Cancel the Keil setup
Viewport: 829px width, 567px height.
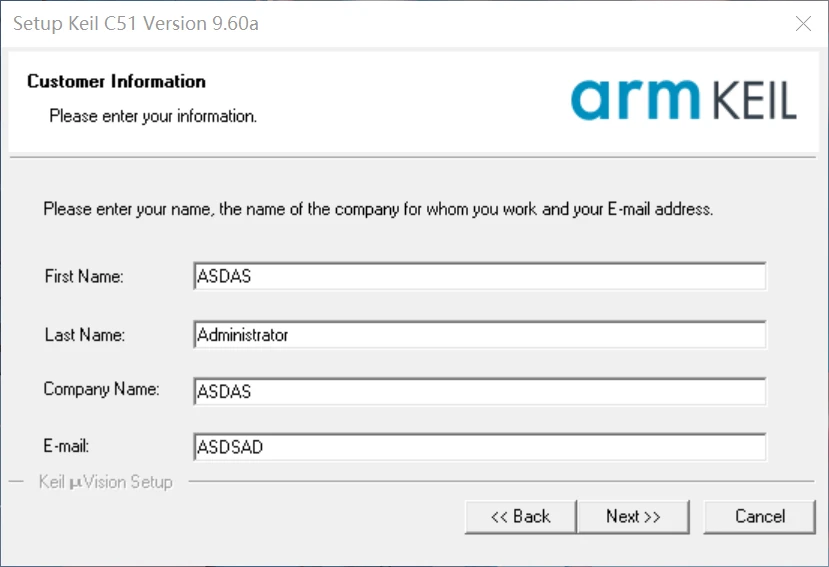pos(760,516)
